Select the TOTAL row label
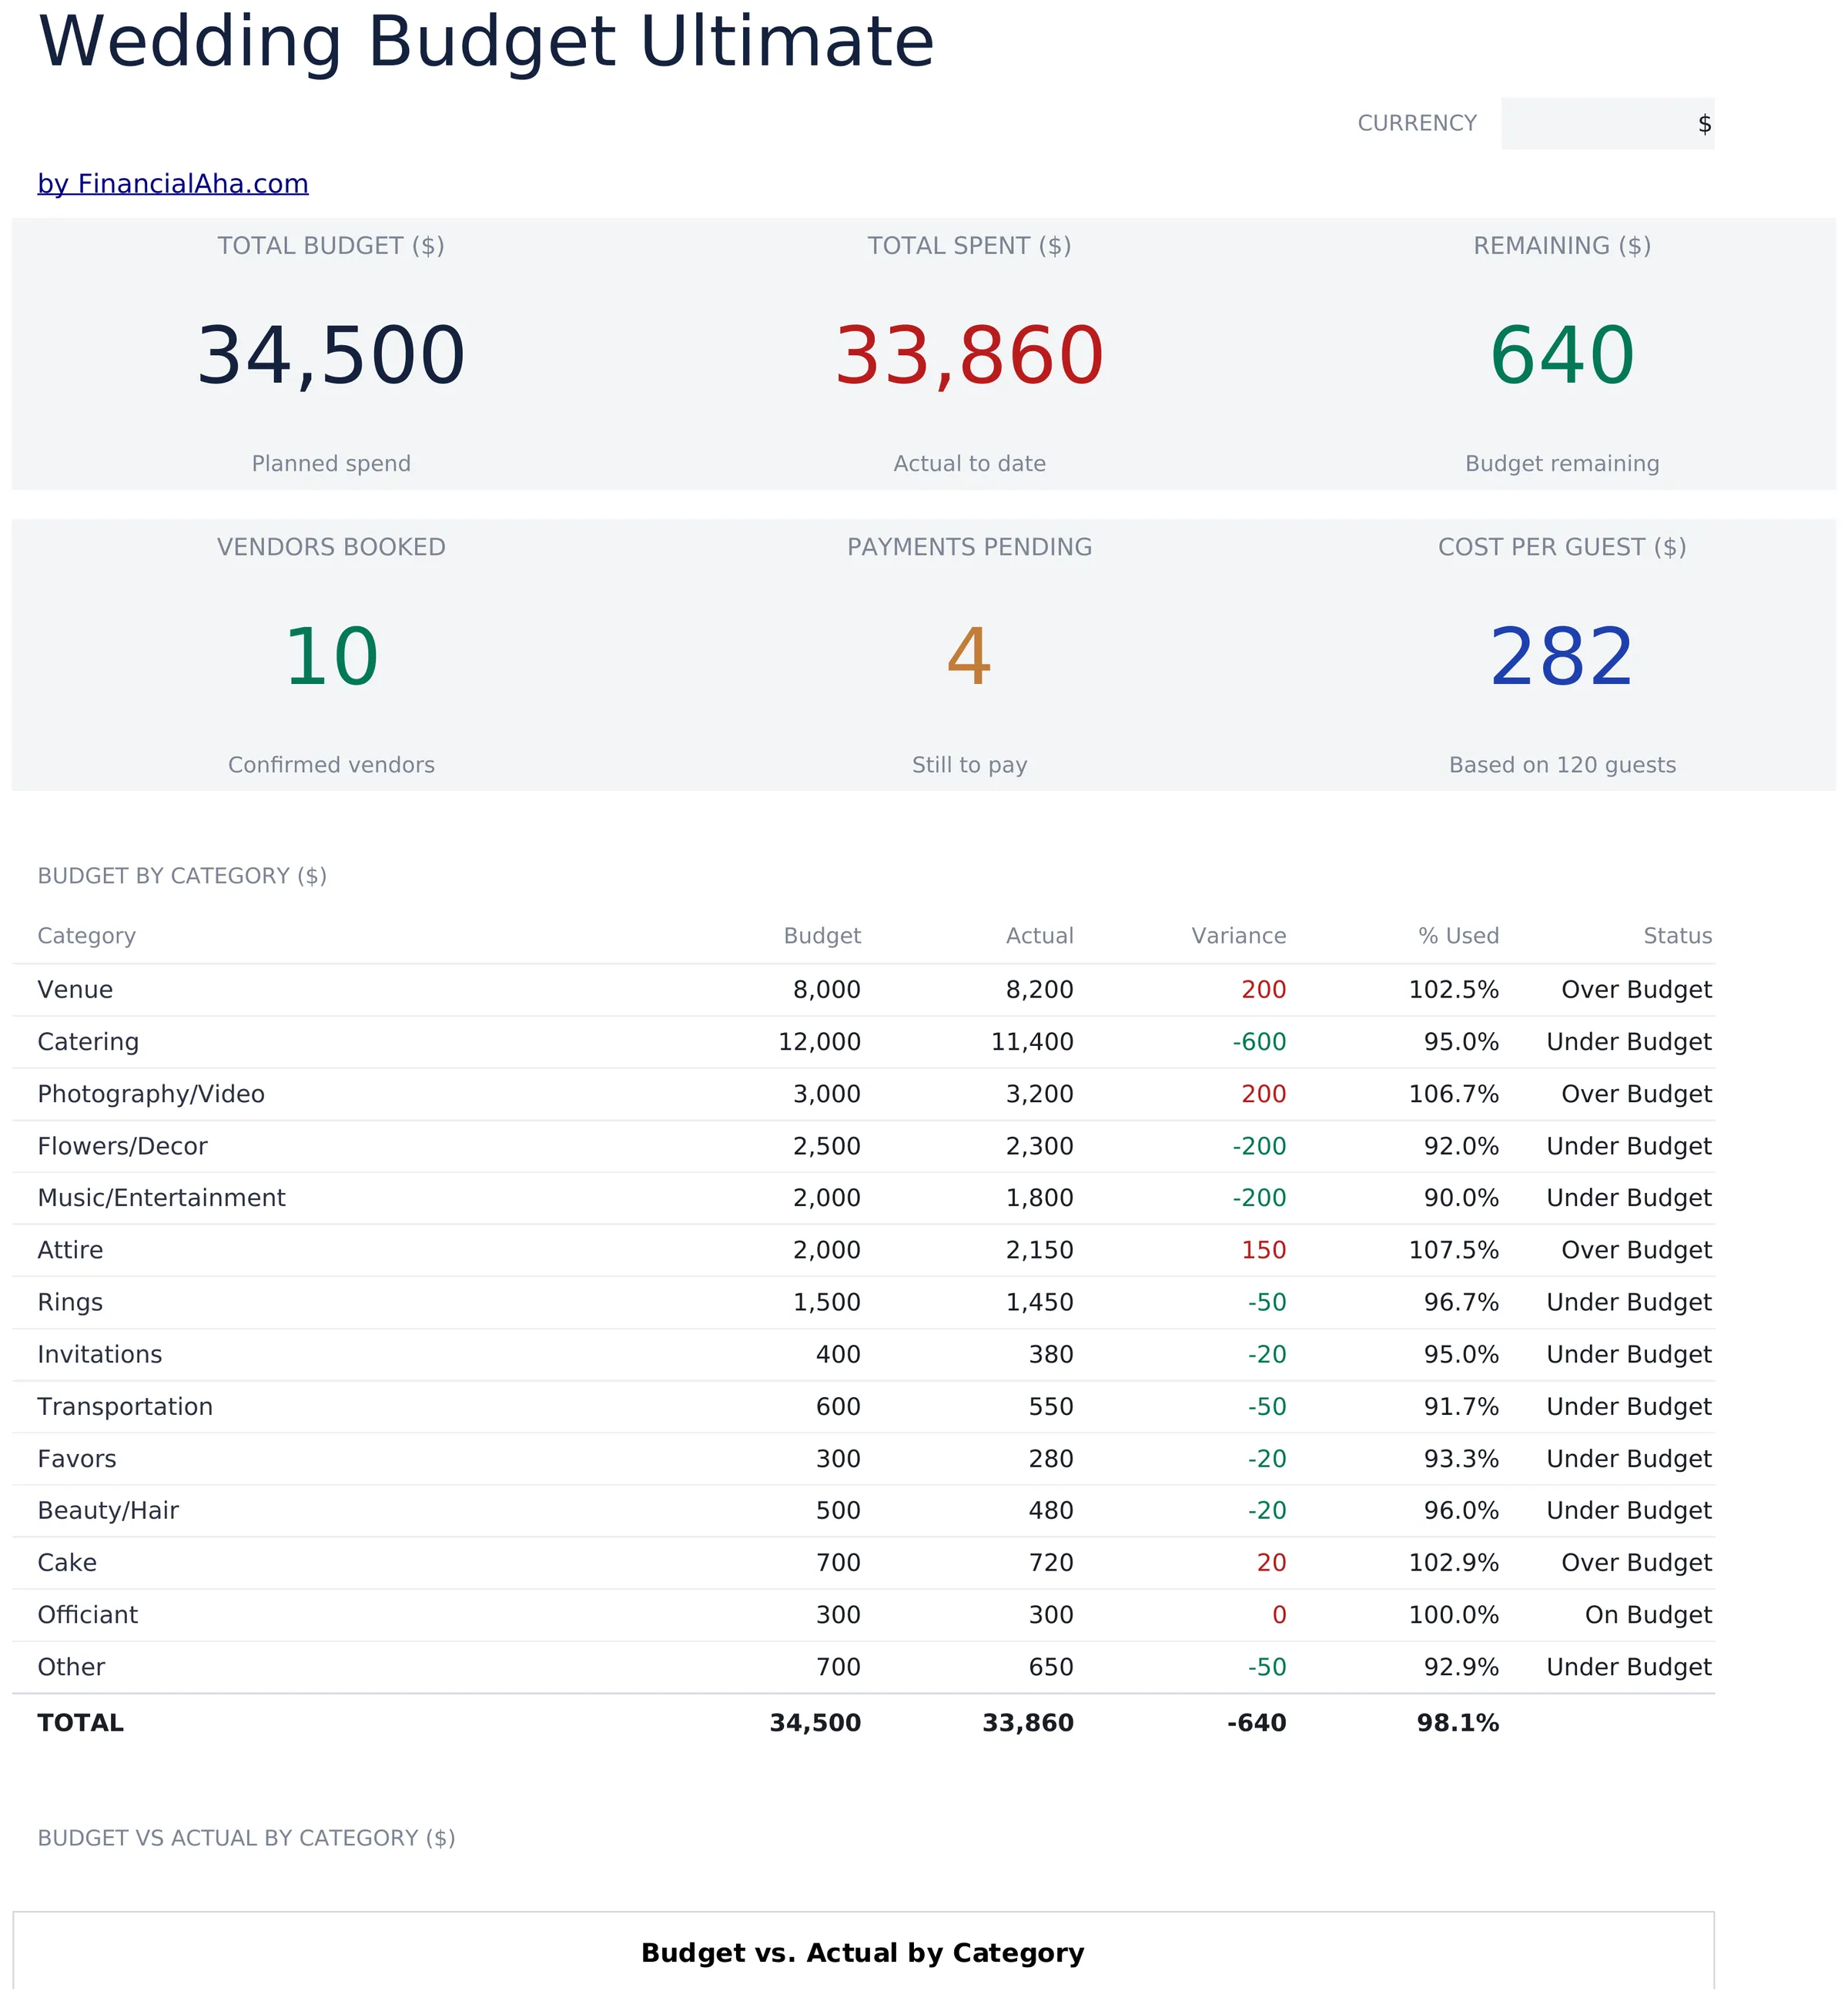1848x2001 pixels. coord(80,1723)
